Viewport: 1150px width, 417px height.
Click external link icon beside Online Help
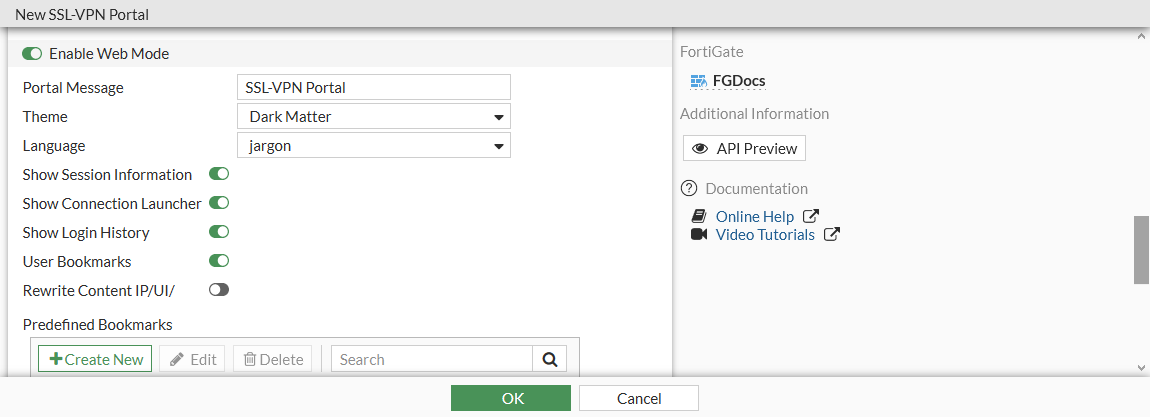tap(811, 216)
